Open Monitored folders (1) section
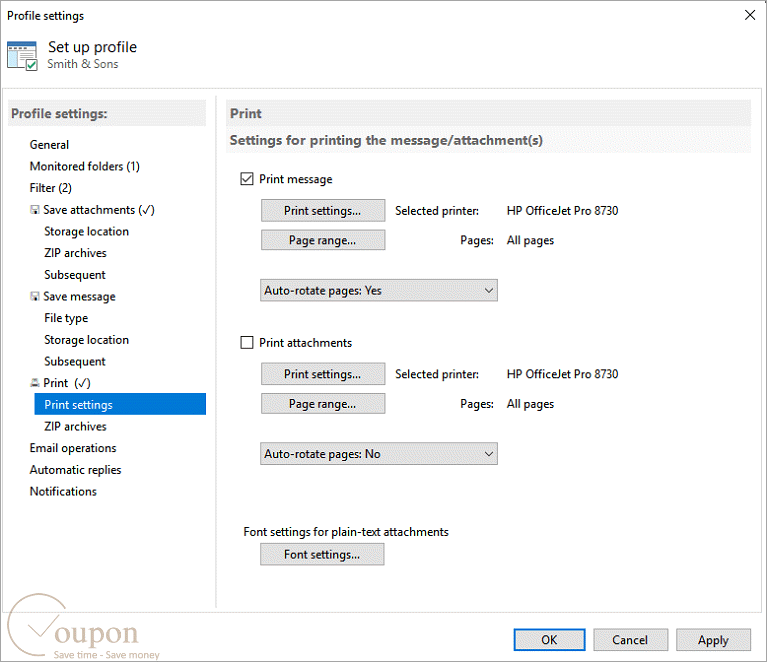The width and height of the screenshot is (767, 662). point(85,166)
